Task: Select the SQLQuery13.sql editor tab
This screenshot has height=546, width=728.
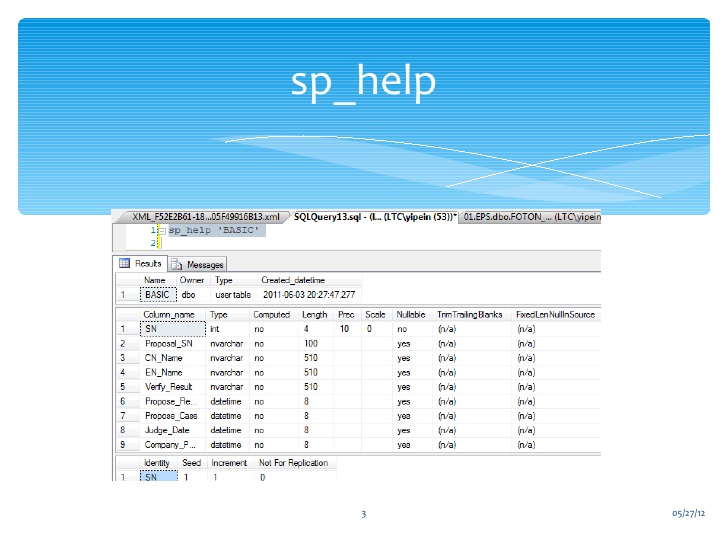Action: 374,216
